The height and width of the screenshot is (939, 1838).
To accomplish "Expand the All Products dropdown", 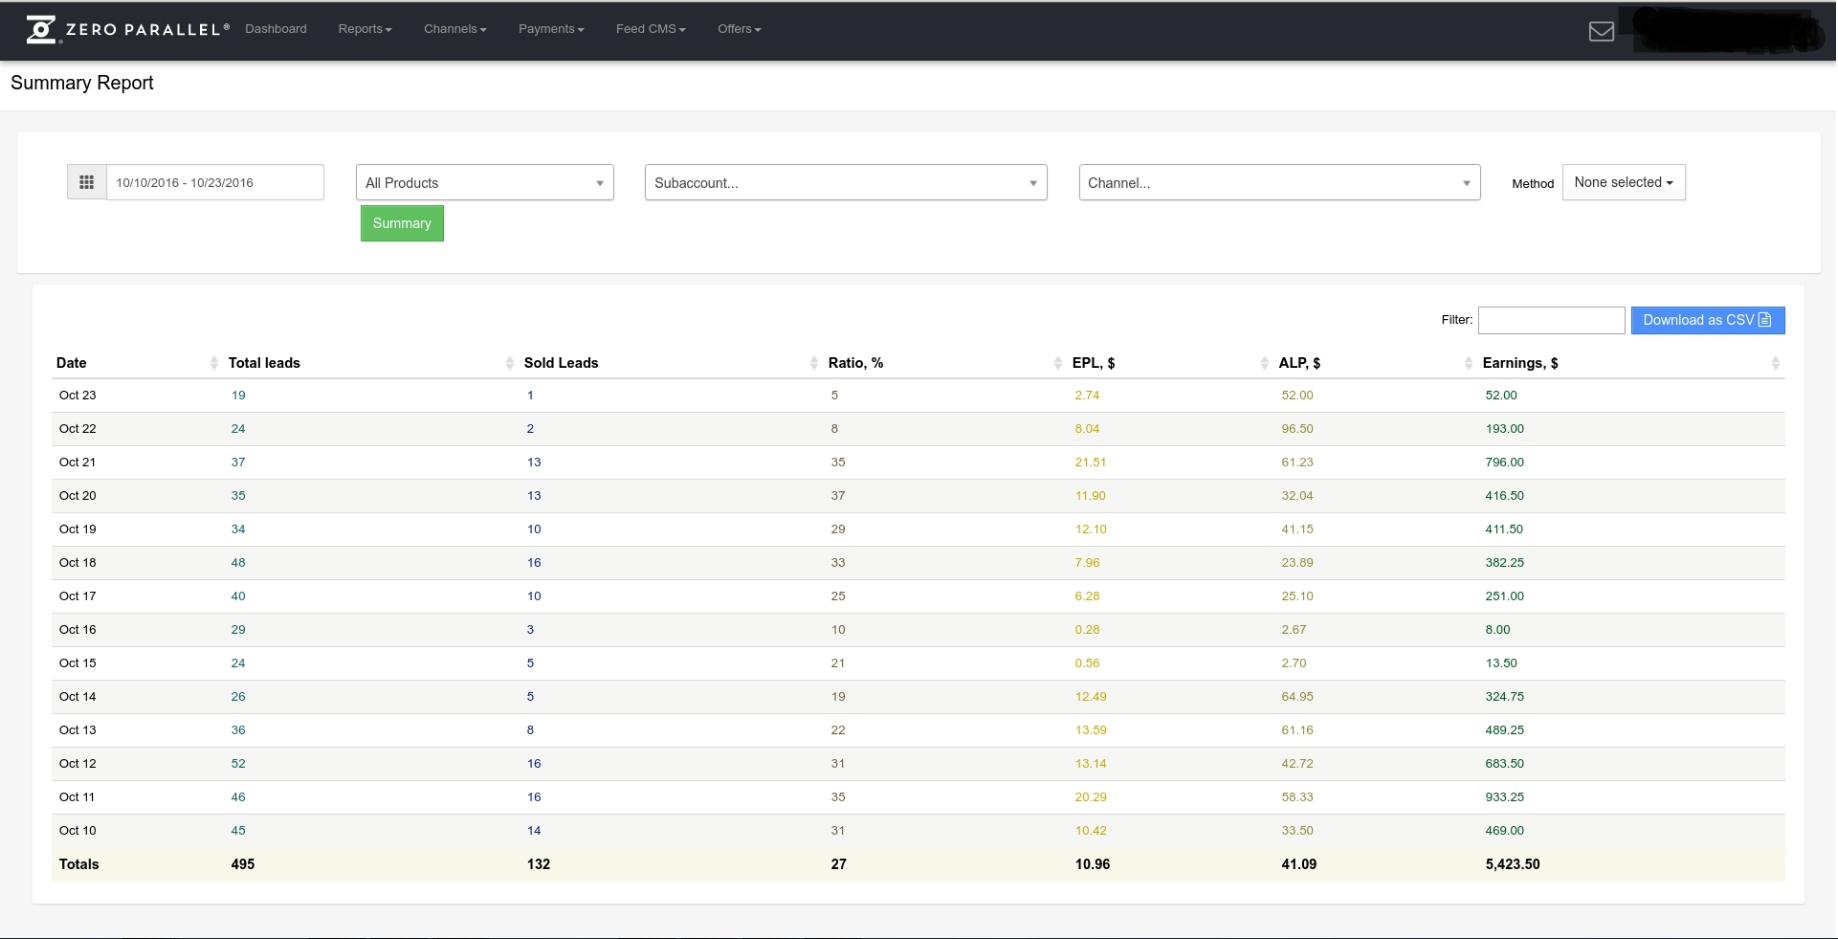I will tap(485, 183).
